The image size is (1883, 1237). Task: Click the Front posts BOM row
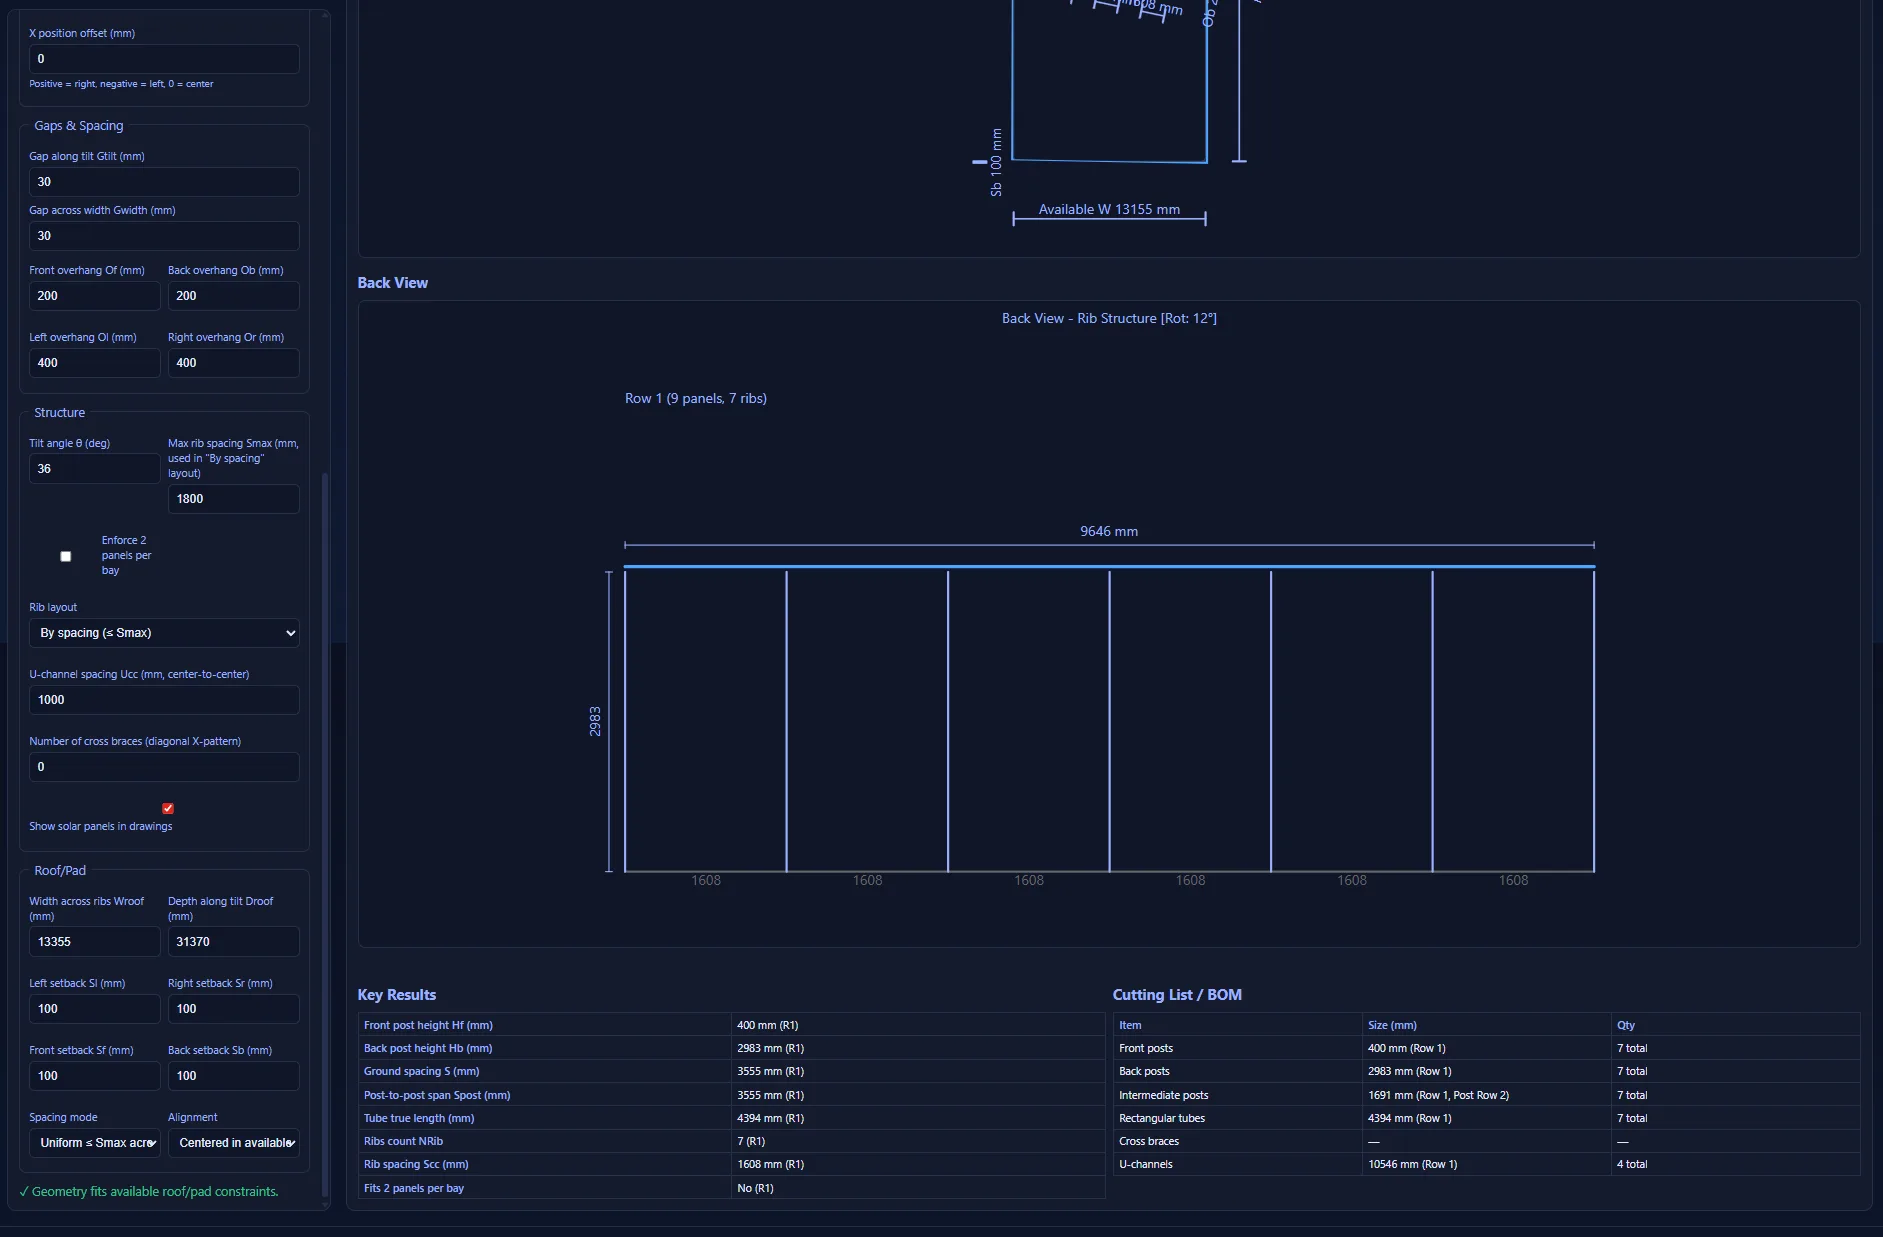click(1486, 1048)
